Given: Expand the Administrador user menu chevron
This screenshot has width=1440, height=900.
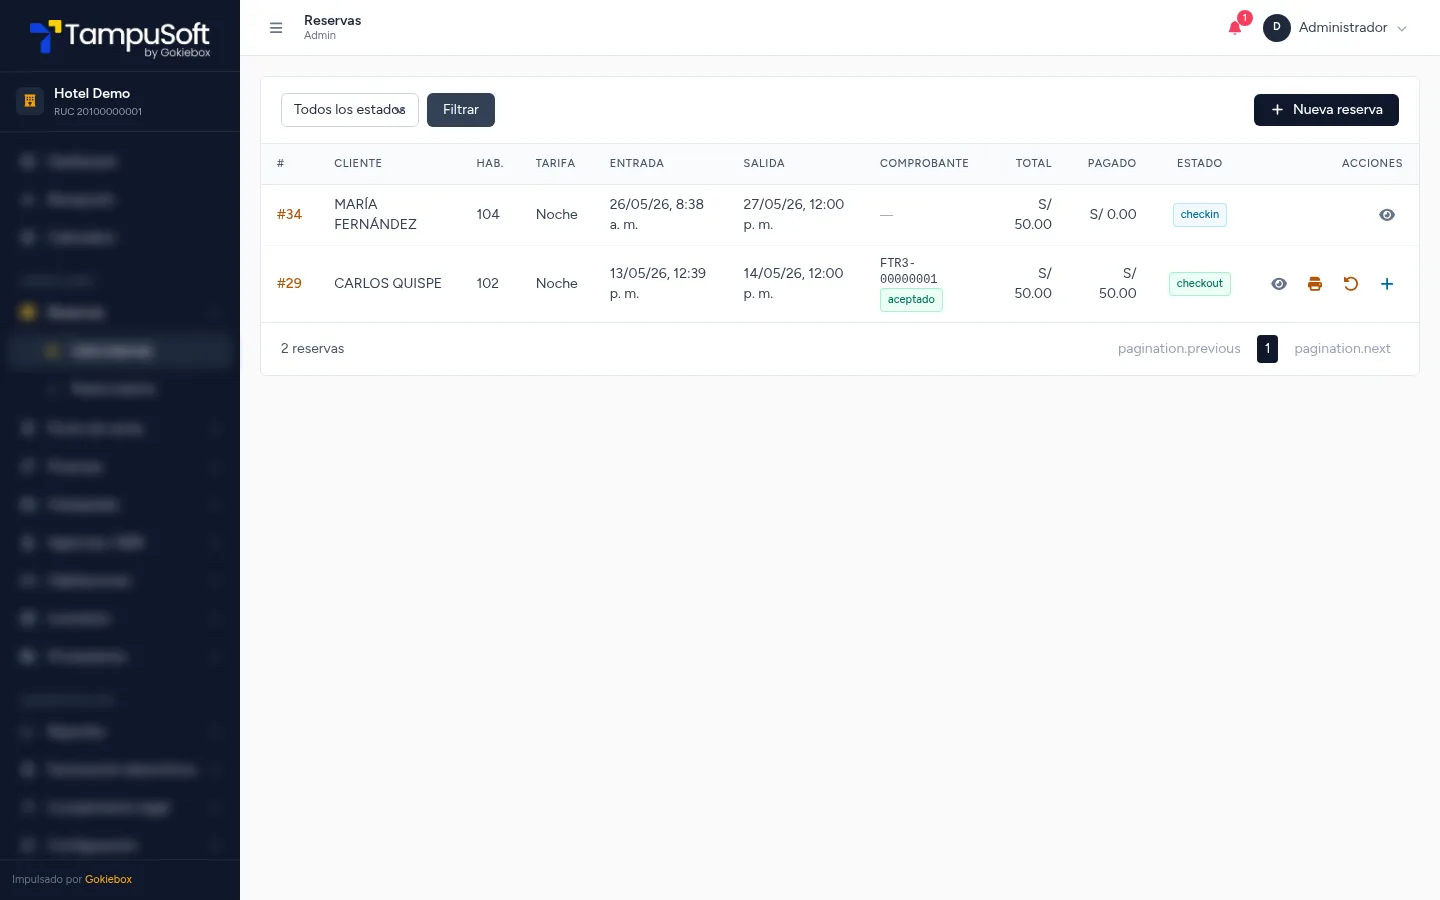Looking at the screenshot, I should pyautogui.click(x=1402, y=29).
